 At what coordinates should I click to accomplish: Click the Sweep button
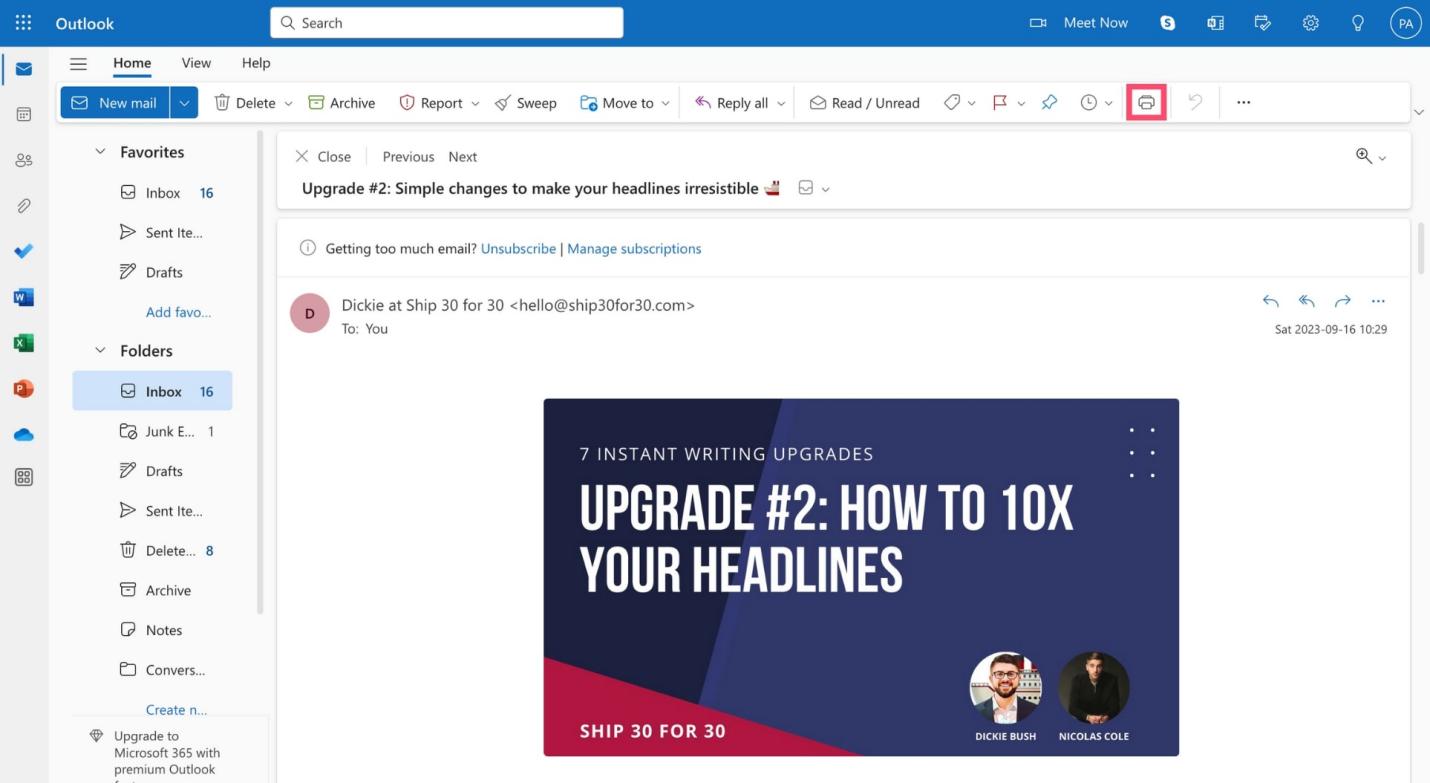click(526, 102)
